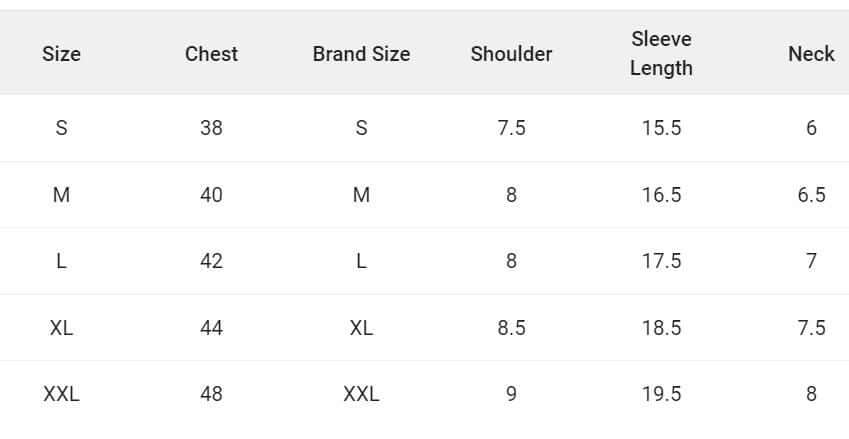Click the Sleeve Length column header
The height and width of the screenshot is (439, 849).
tap(661, 54)
